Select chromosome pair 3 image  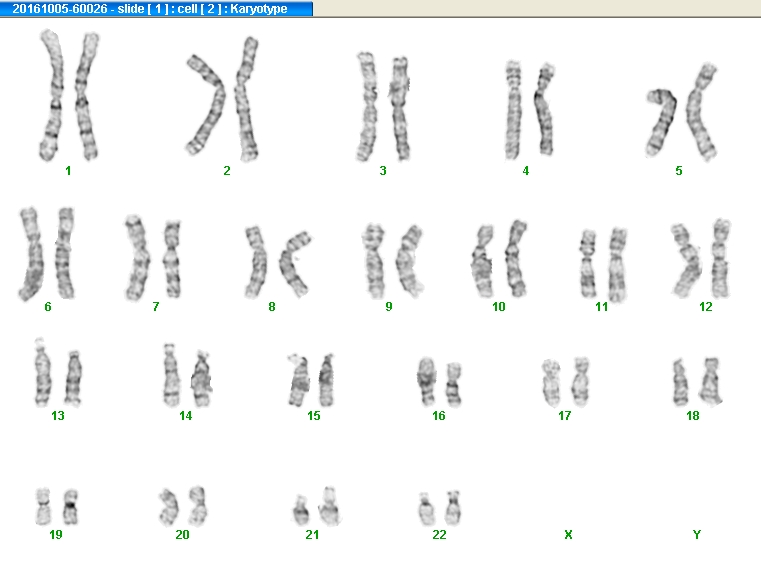383,106
